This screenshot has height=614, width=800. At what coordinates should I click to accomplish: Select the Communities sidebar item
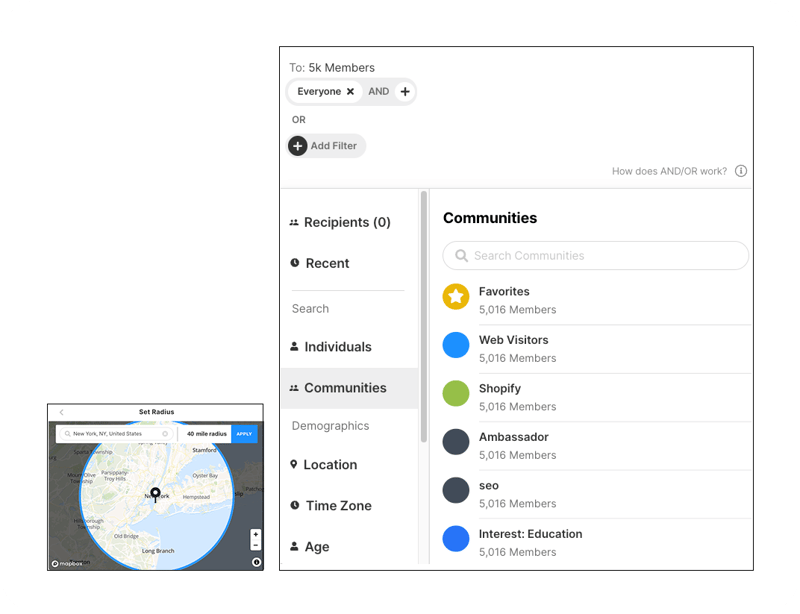click(x=344, y=388)
